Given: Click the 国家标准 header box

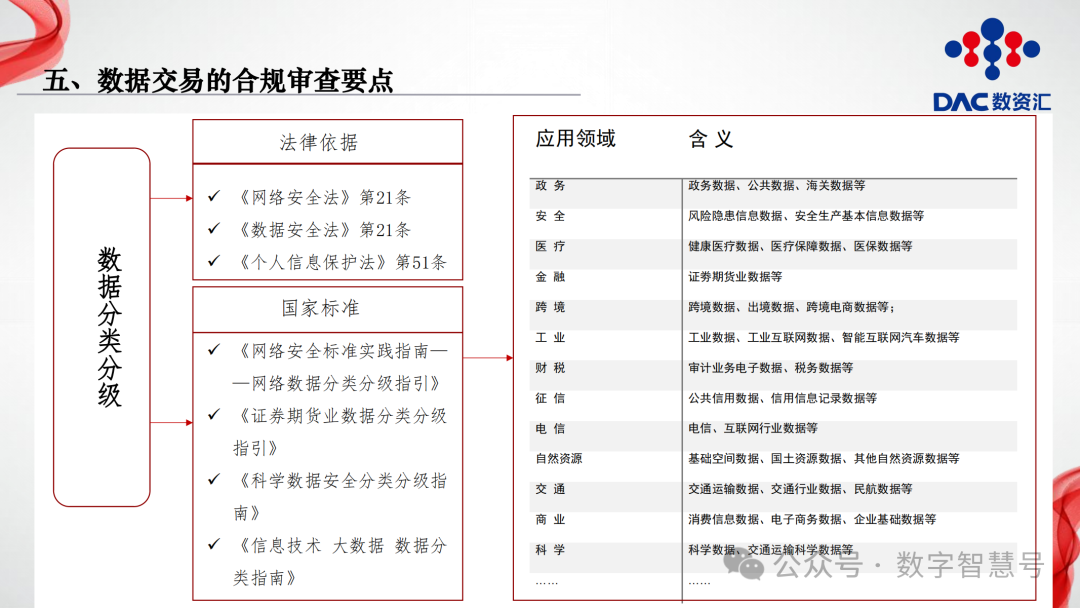Looking at the screenshot, I should click(x=327, y=309).
